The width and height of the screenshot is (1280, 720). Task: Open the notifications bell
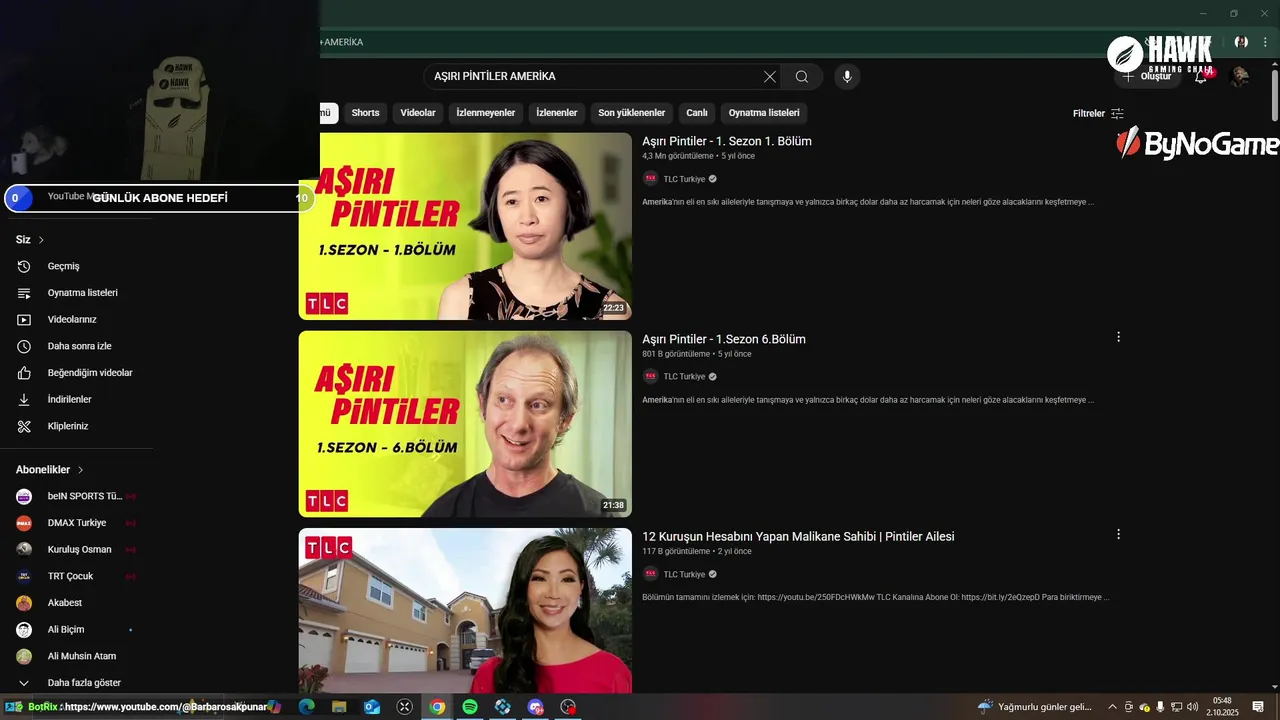[1201, 77]
